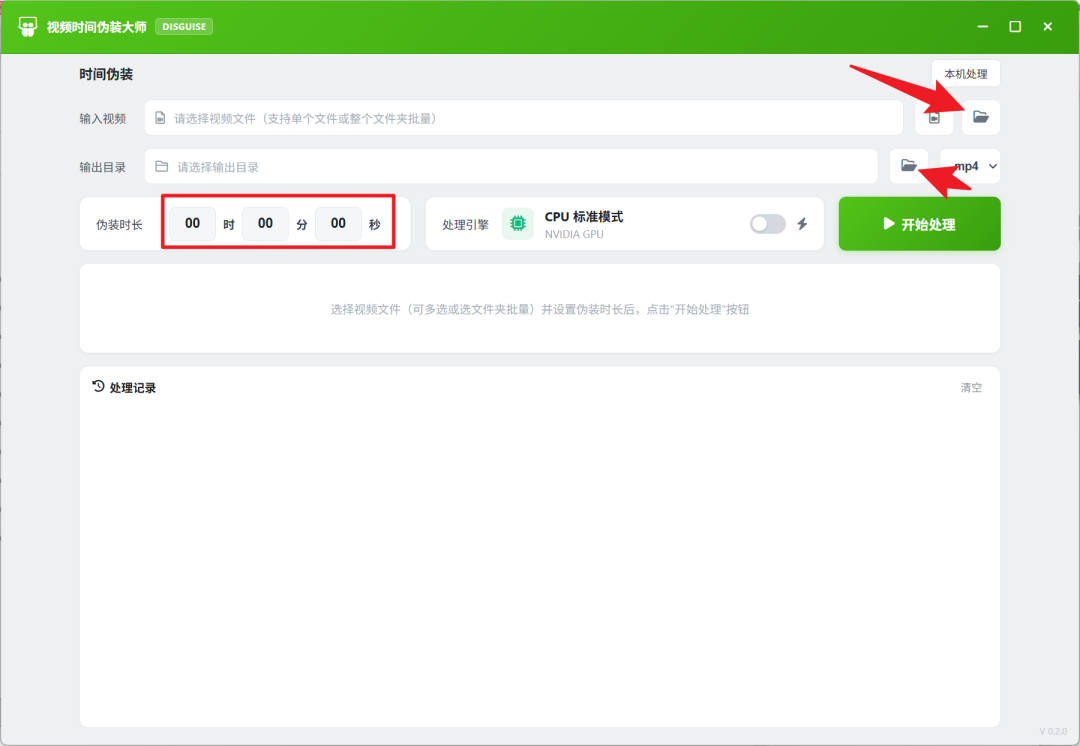Click the 输入视频 path input field

point(523,118)
